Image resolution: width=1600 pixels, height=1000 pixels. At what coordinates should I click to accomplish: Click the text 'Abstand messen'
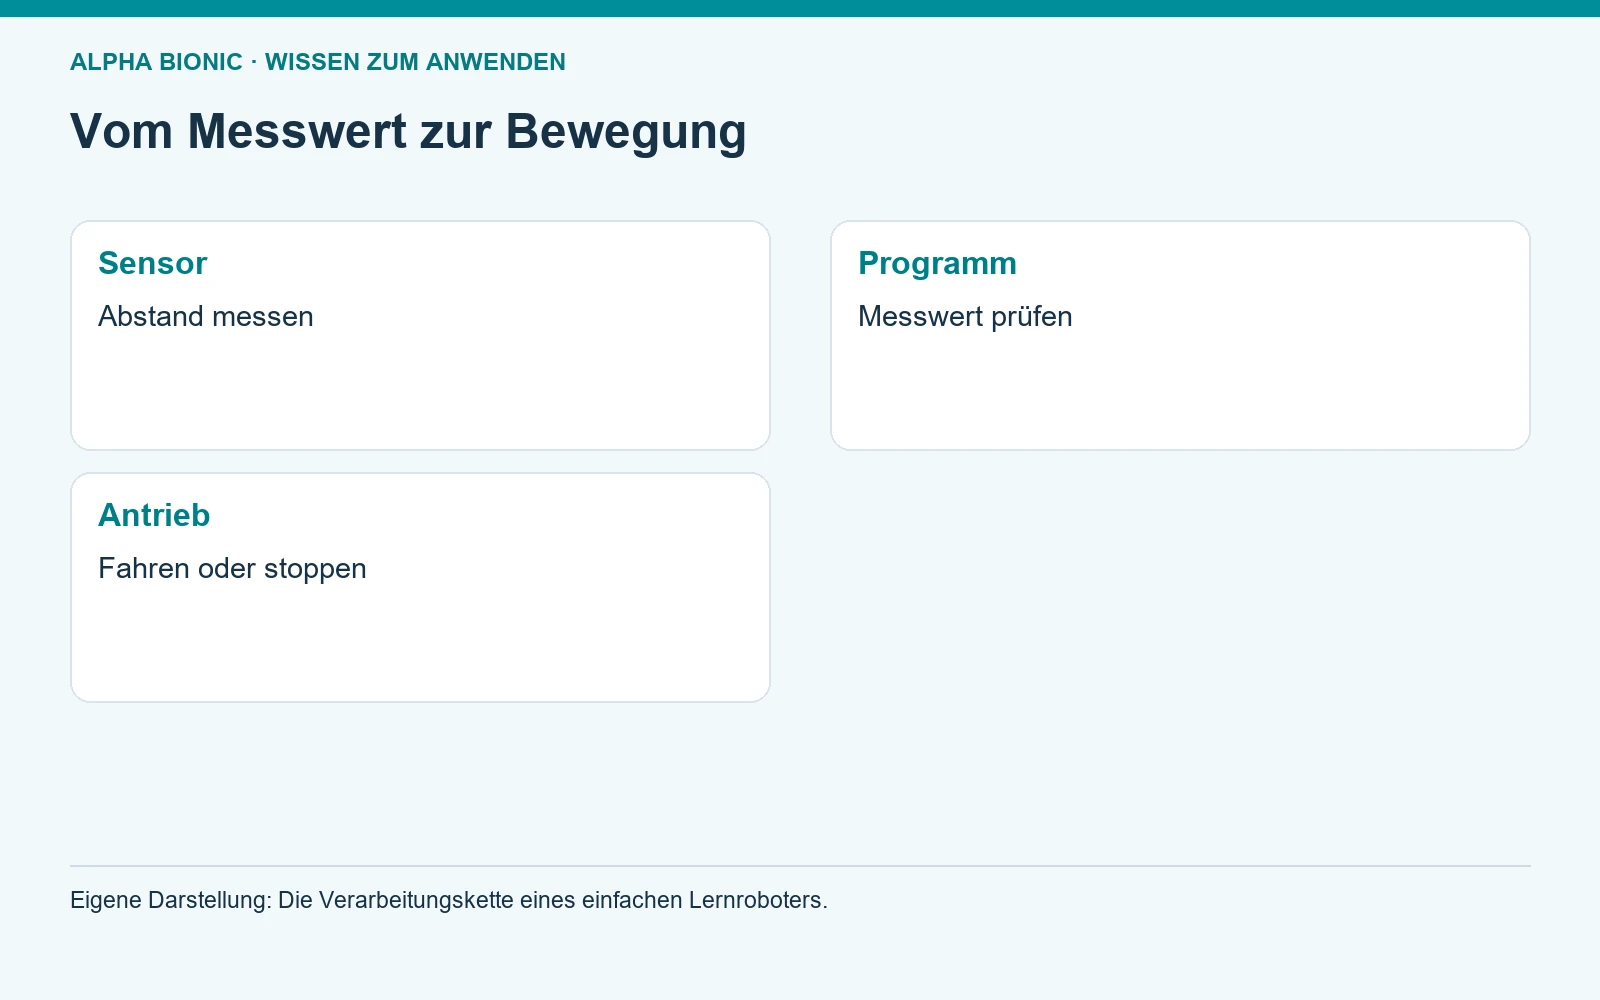206,316
